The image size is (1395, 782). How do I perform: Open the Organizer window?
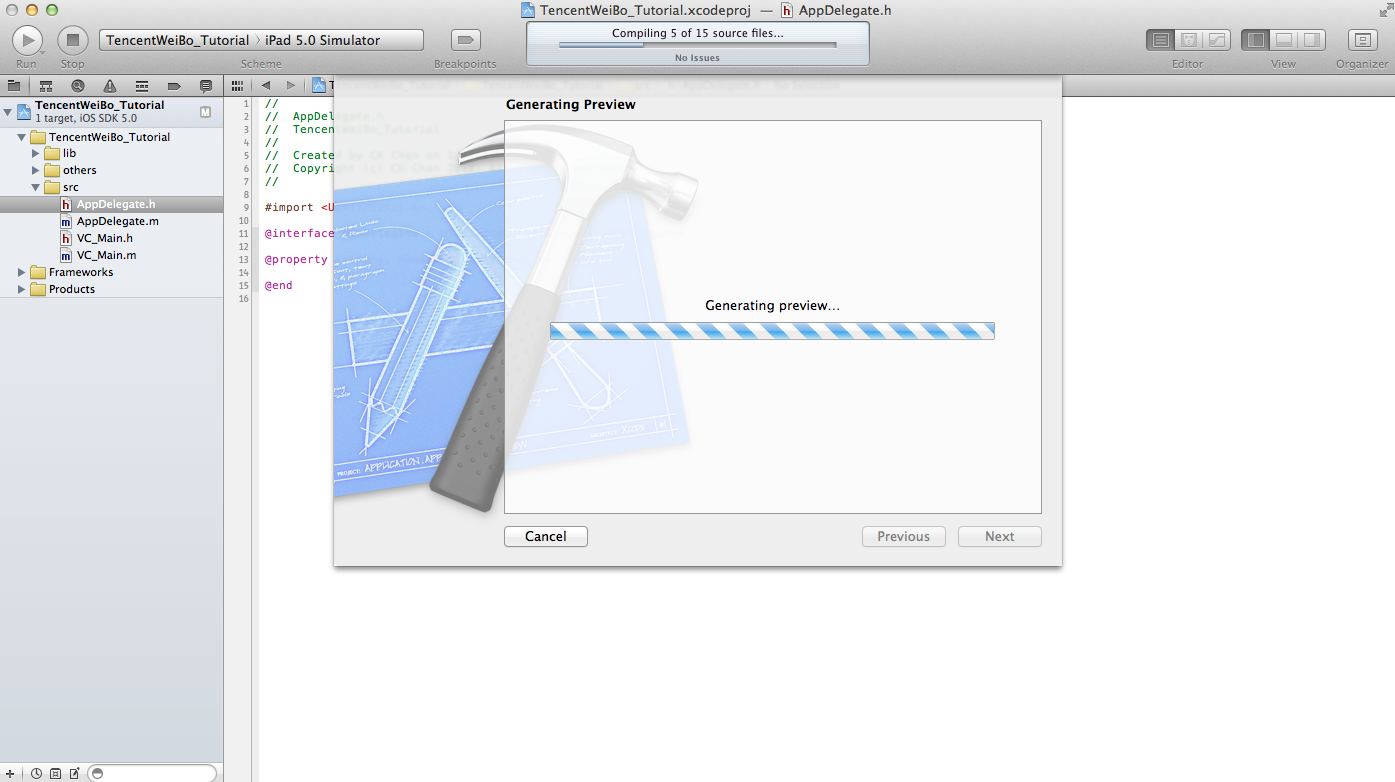tap(1362, 40)
